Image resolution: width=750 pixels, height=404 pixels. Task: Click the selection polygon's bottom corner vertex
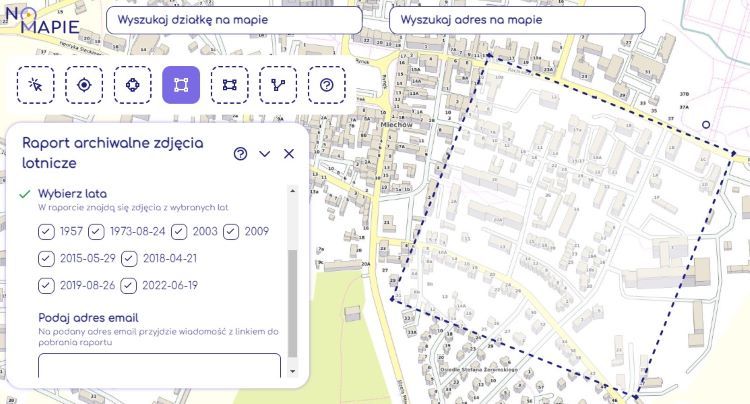click(x=636, y=397)
